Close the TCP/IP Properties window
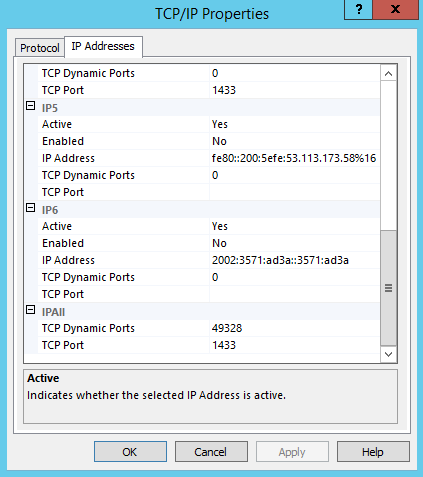This screenshot has height=477, width=423. 395,9
